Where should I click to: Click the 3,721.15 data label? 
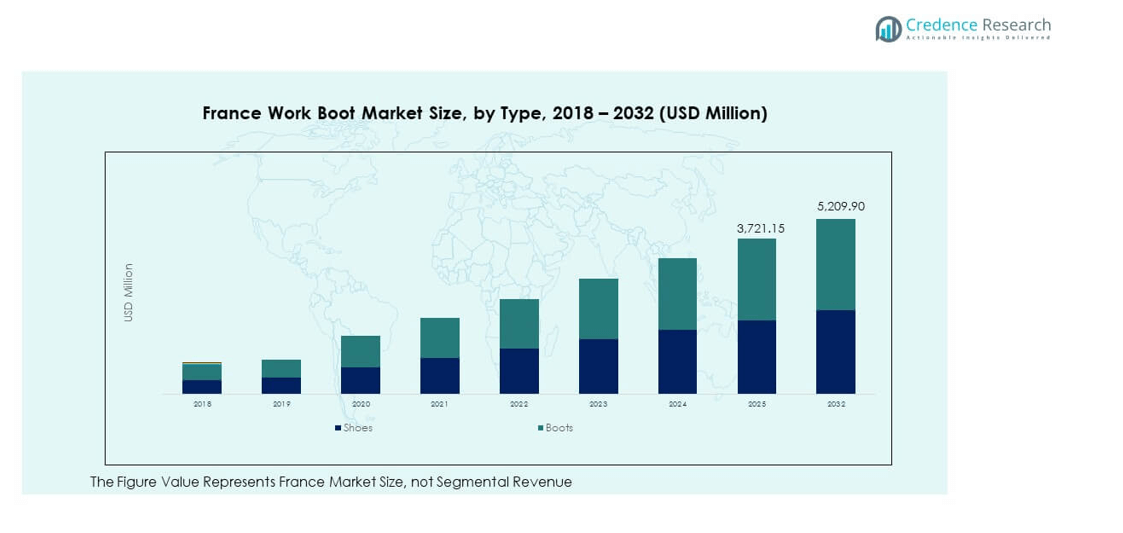[760, 229]
